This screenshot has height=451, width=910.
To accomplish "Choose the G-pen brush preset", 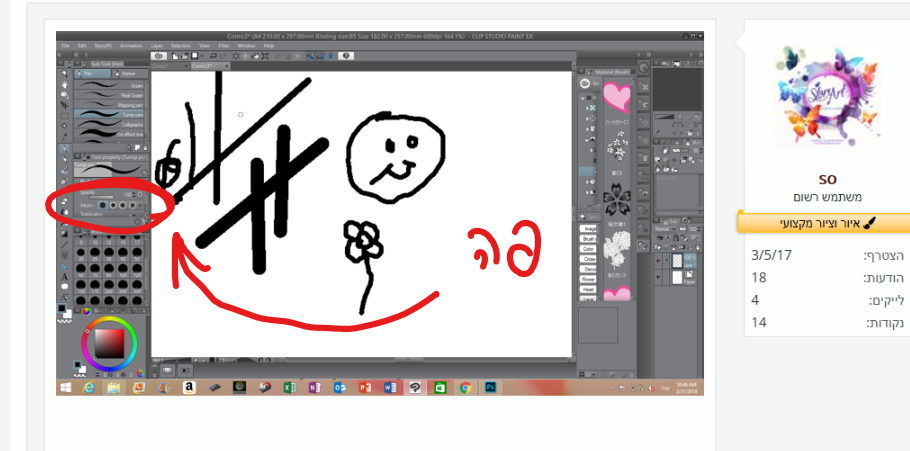I will (x=110, y=85).
